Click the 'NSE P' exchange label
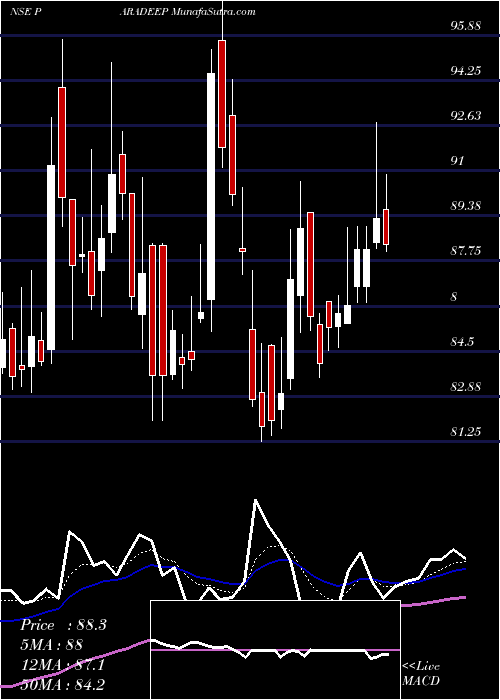 [26, 12]
